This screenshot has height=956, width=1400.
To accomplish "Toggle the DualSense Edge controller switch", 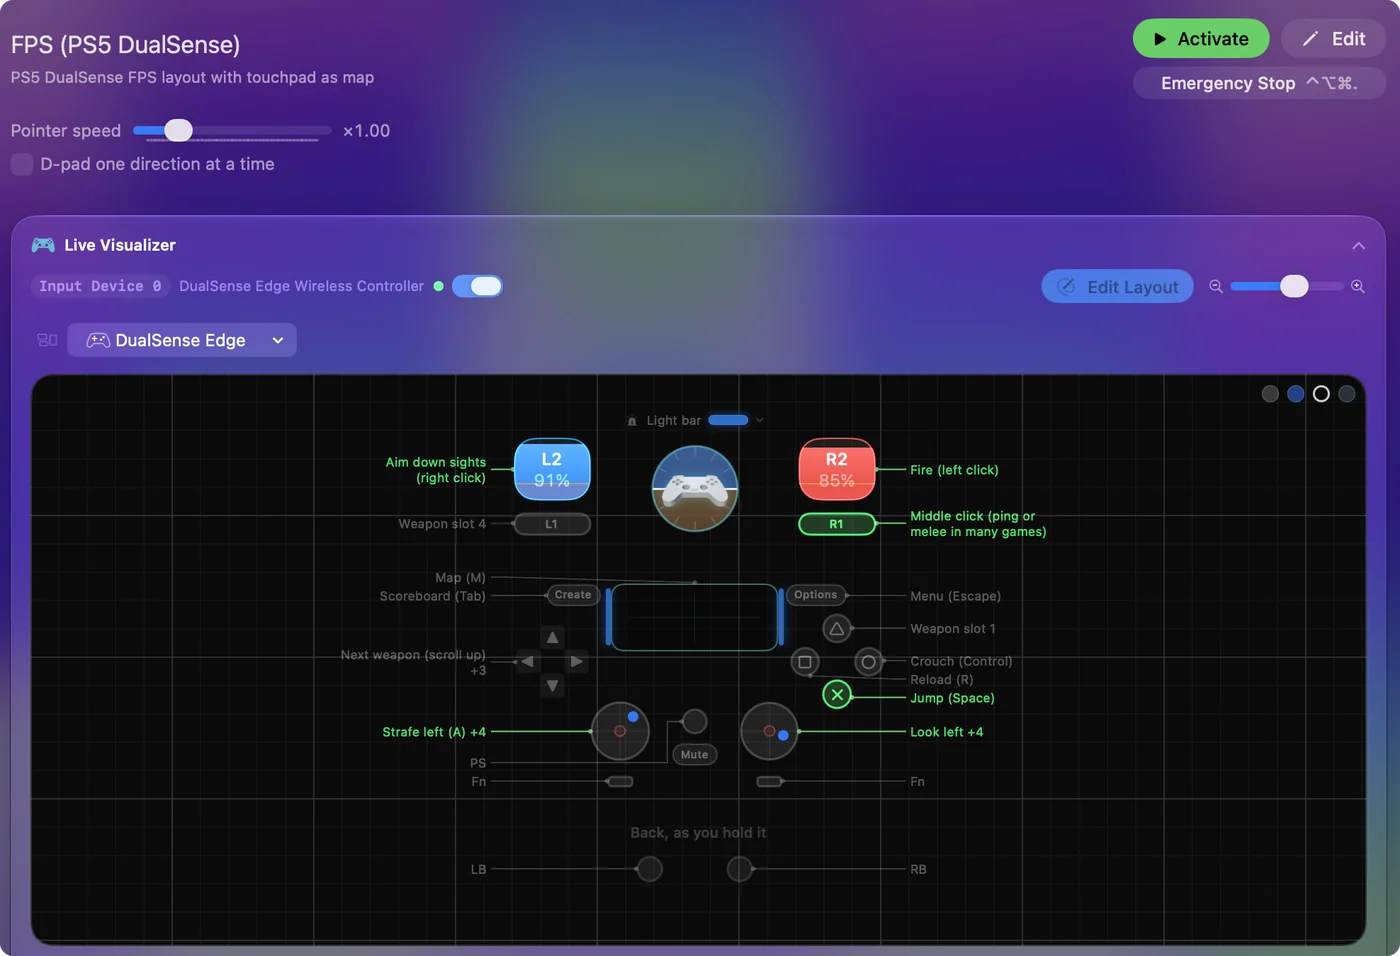I will click(x=477, y=286).
